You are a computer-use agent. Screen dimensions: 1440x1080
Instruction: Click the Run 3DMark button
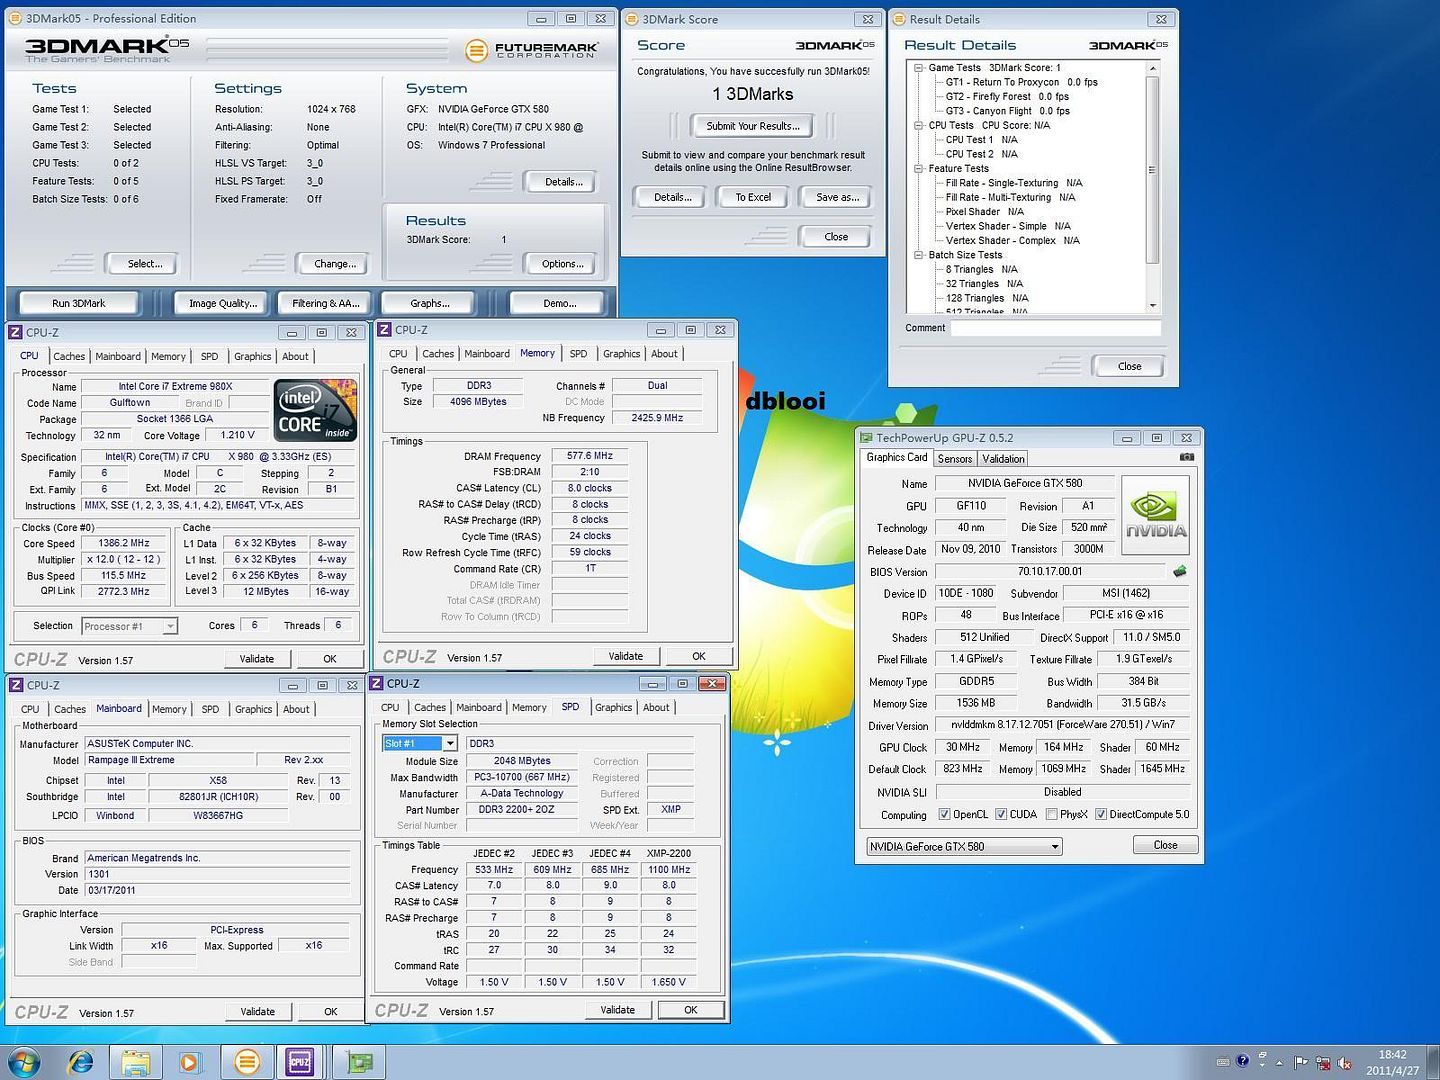(79, 303)
